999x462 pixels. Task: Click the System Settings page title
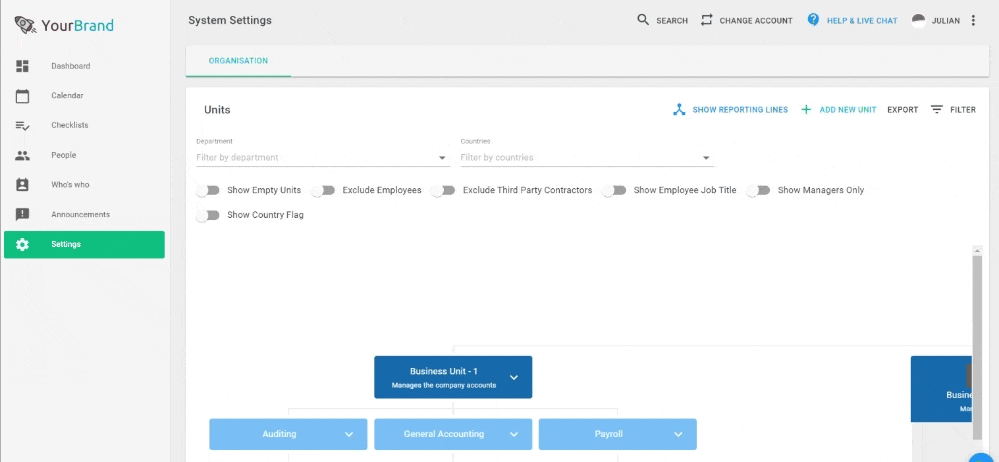[230, 20]
